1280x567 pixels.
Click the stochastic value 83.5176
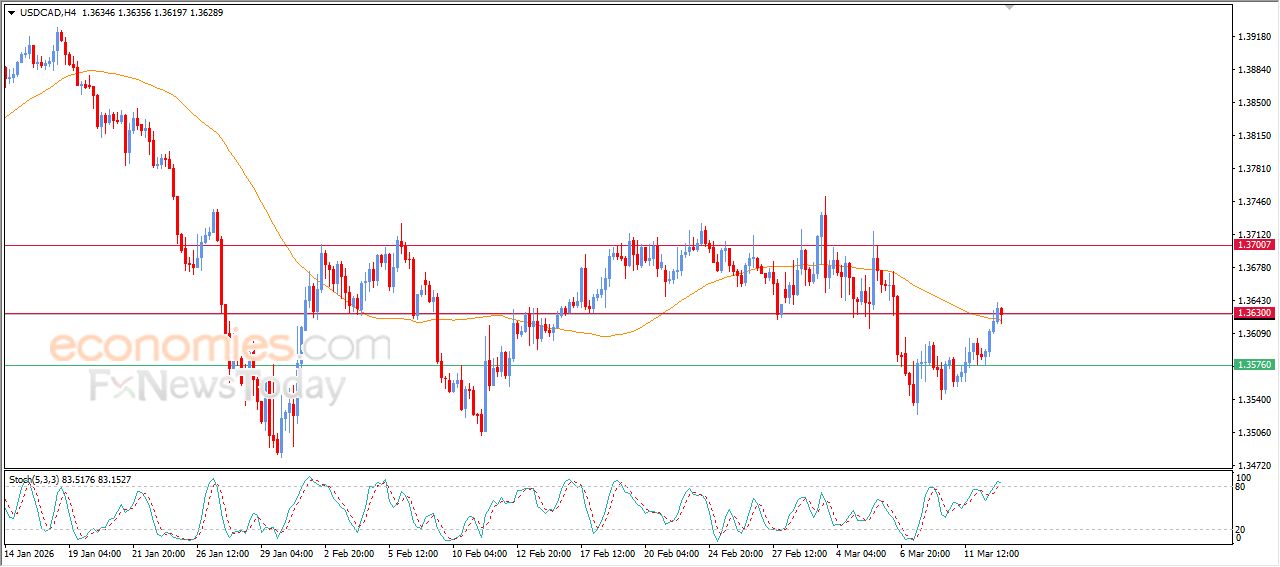pos(79,480)
